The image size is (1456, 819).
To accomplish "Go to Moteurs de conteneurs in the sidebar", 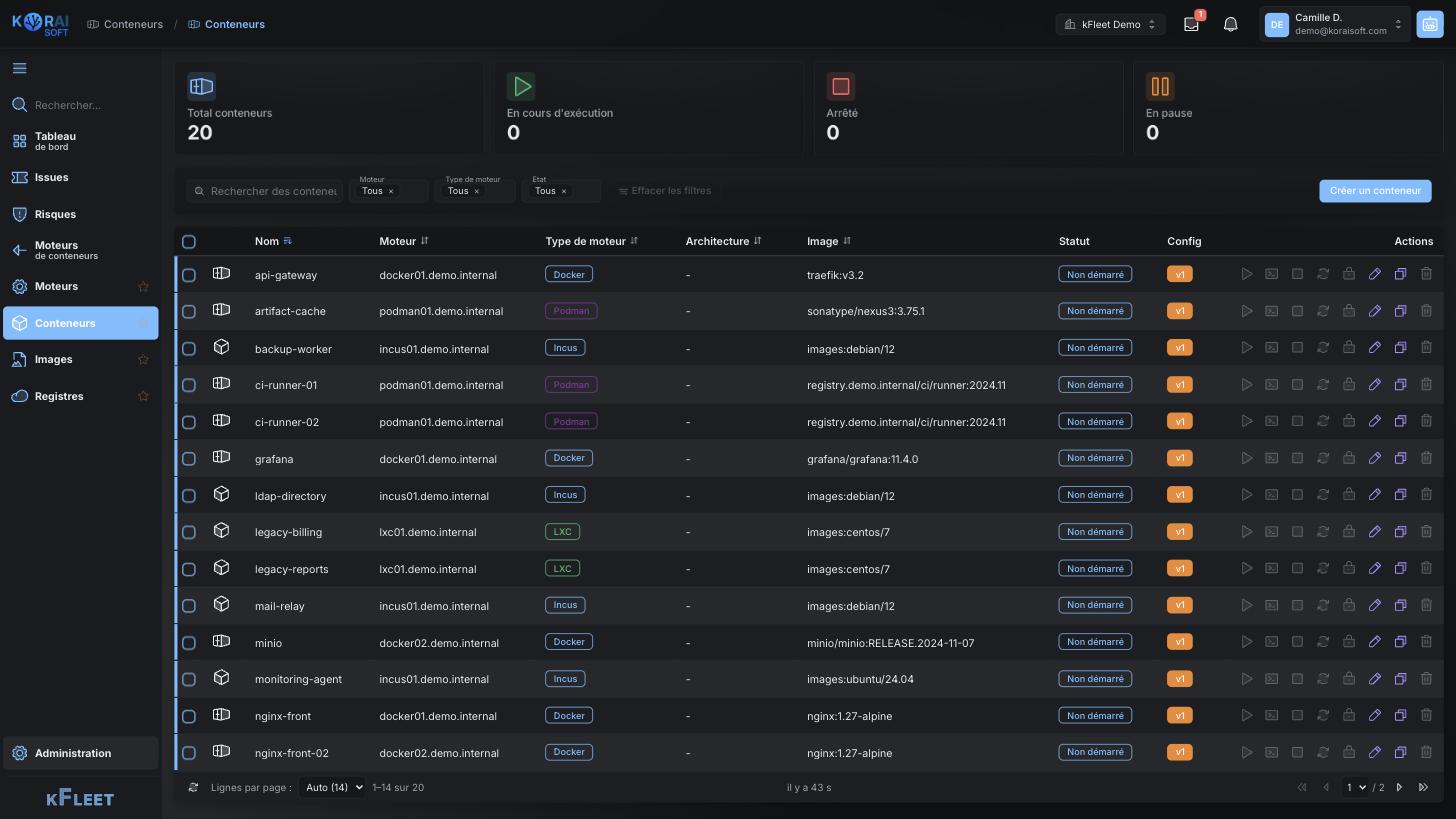I will click(x=80, y=250).
